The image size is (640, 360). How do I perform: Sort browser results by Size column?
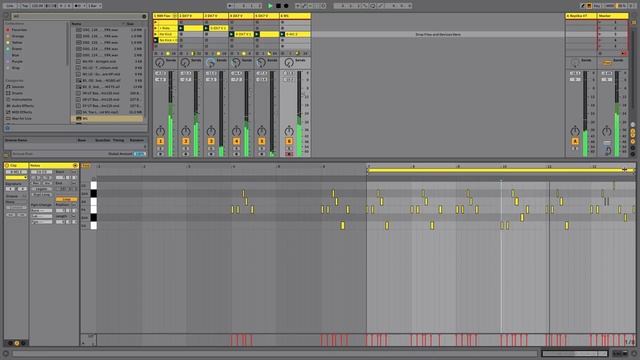tap(130, 24)
